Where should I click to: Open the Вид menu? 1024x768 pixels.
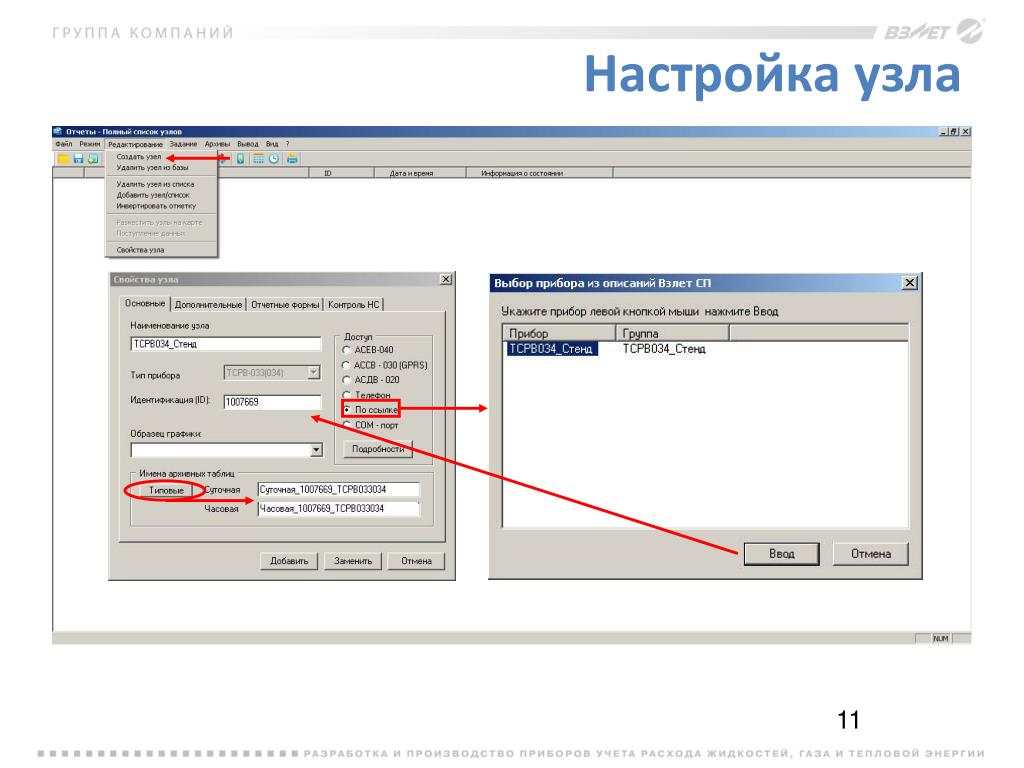[272, 144]
